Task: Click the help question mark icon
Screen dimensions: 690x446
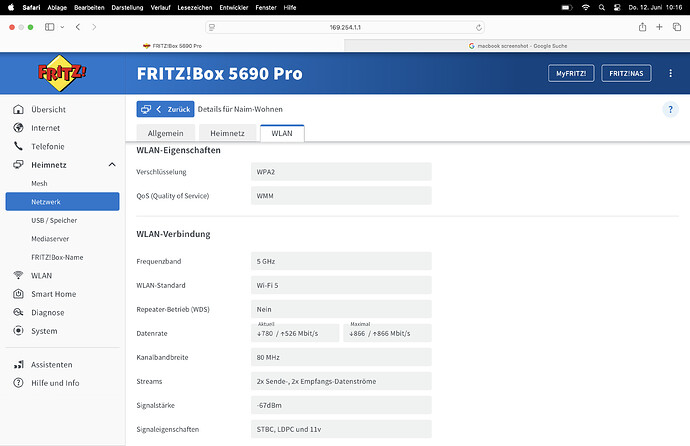Action: [x=670, y=109]
